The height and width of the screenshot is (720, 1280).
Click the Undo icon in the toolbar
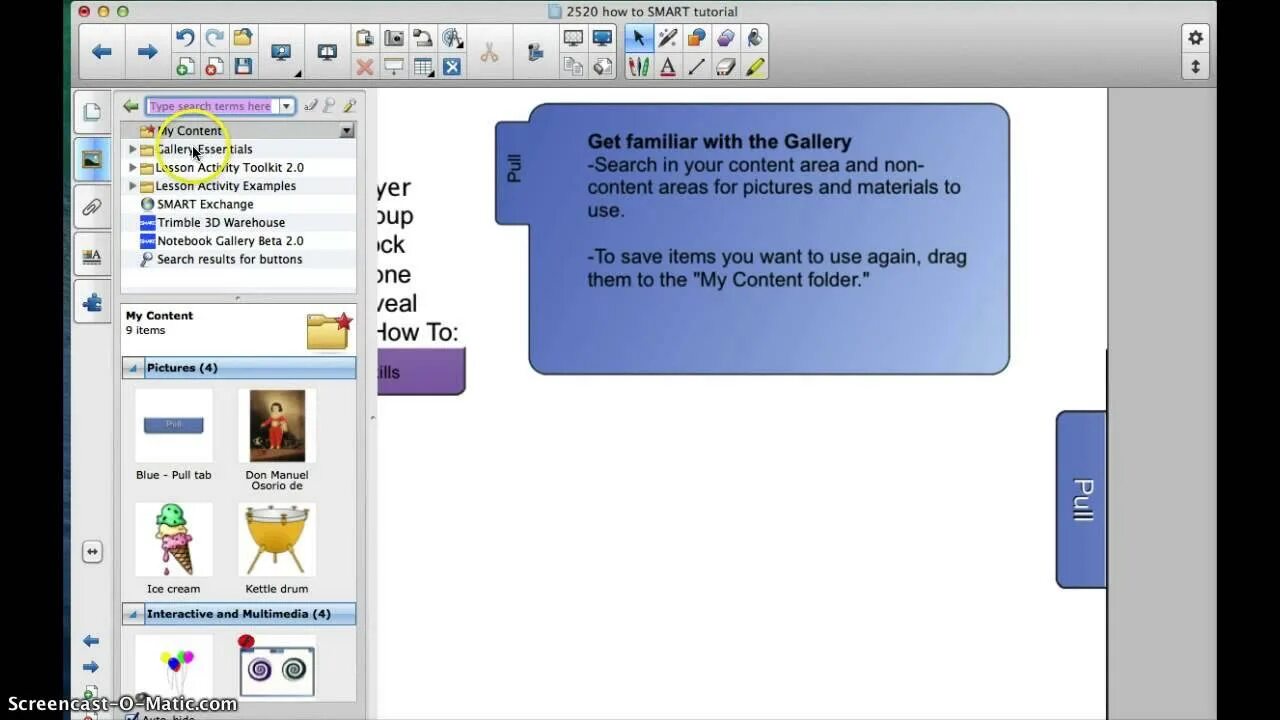[x=185, y=38]
